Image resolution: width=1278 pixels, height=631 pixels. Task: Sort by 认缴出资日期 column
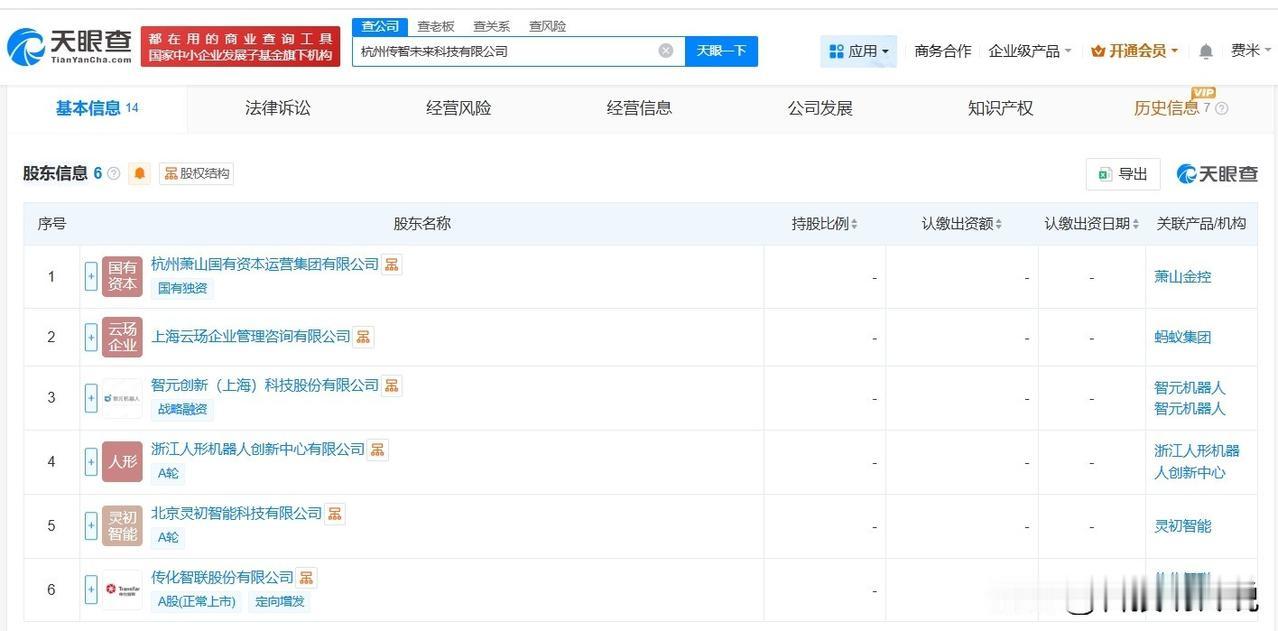(x=1092, y=224)
